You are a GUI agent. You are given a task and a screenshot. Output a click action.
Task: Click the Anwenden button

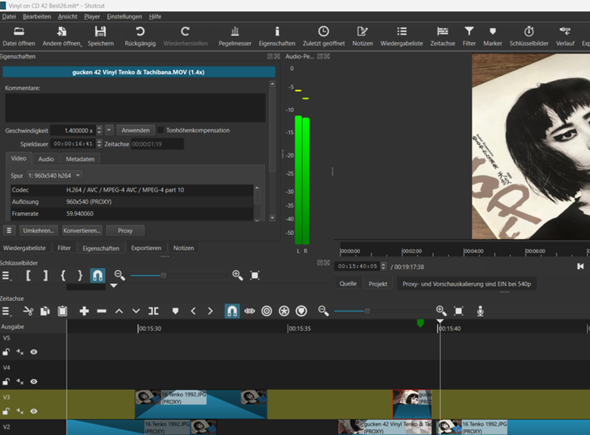click(x=135, y=130)
